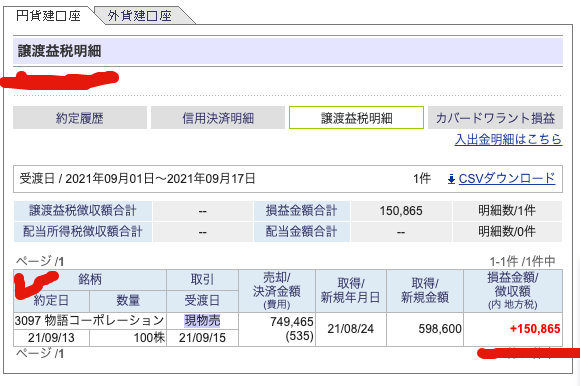This screenshot has height=386, width=580.
Task: Click the 配当金額合計 label cell
Action: click(x=301, y=232)
